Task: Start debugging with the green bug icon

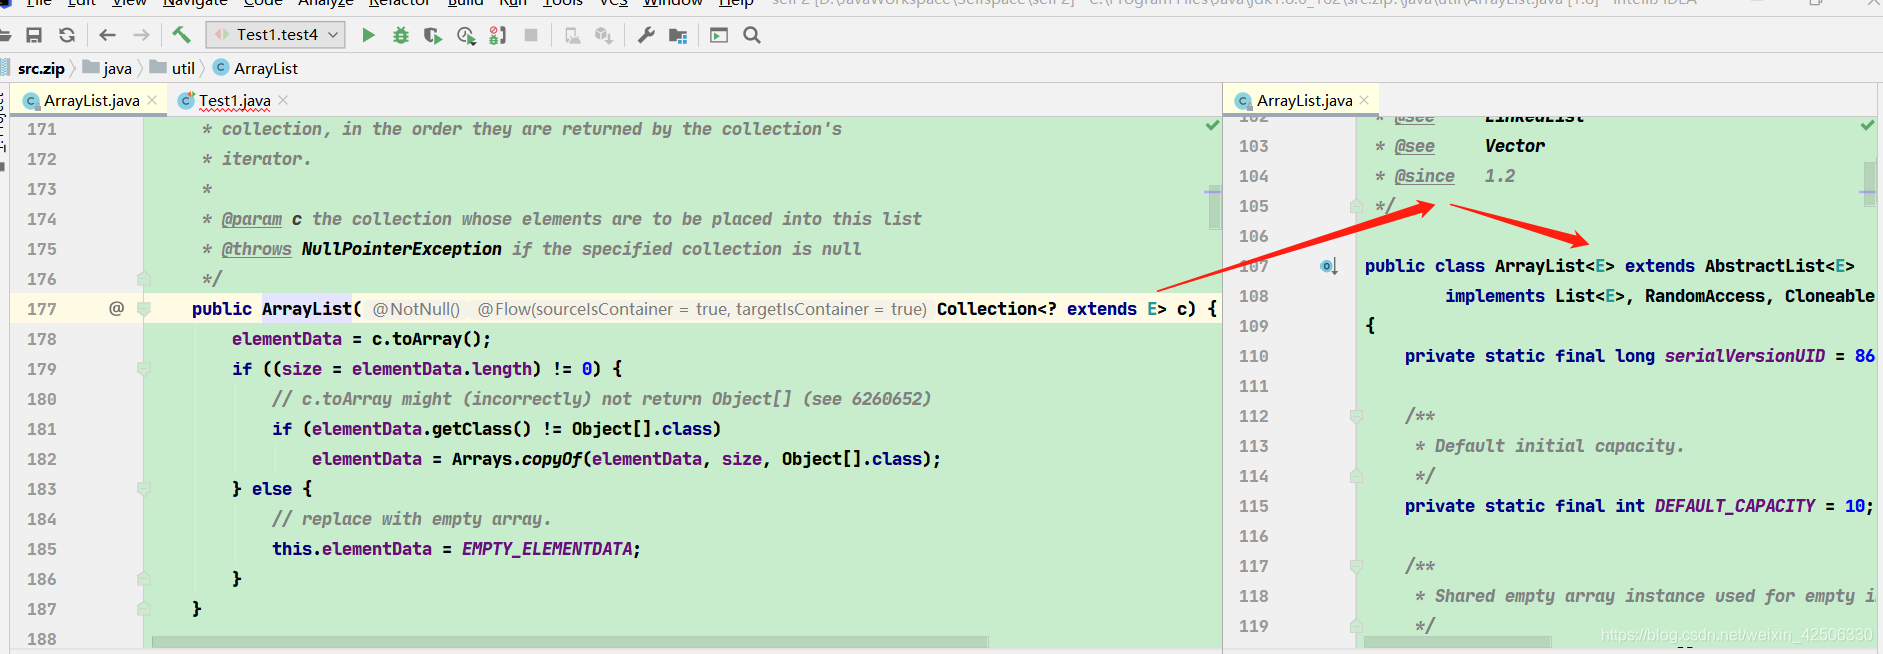Action: (x=401, y=35)
